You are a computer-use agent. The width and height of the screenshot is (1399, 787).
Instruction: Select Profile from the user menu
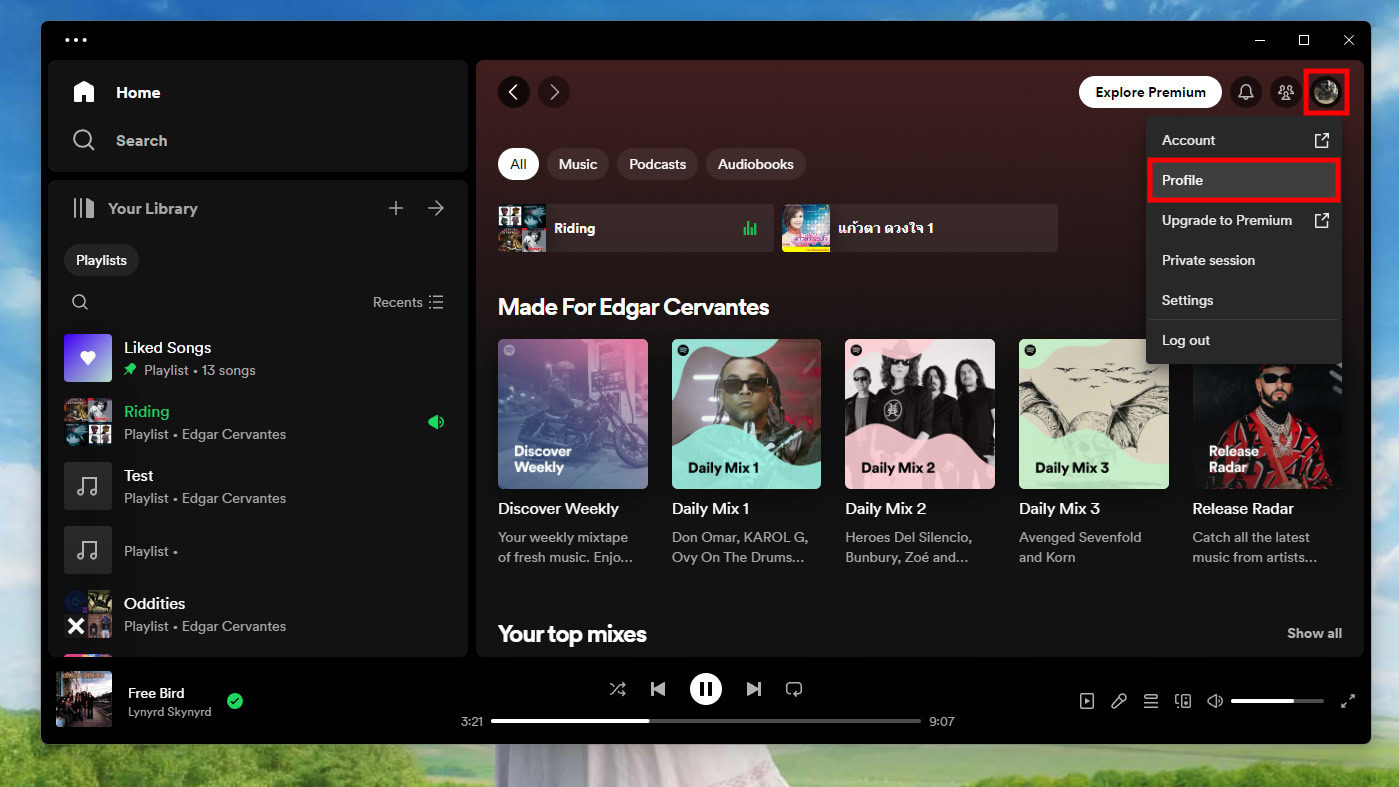[x=1242, y=180]
